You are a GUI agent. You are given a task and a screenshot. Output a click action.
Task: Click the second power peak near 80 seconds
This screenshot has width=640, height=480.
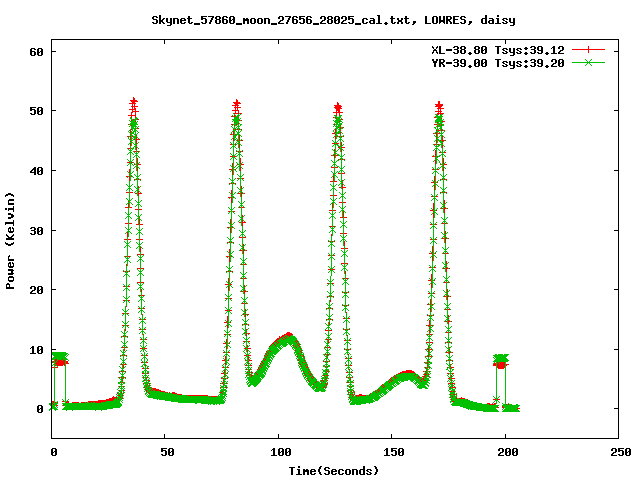tap(236, 103)
